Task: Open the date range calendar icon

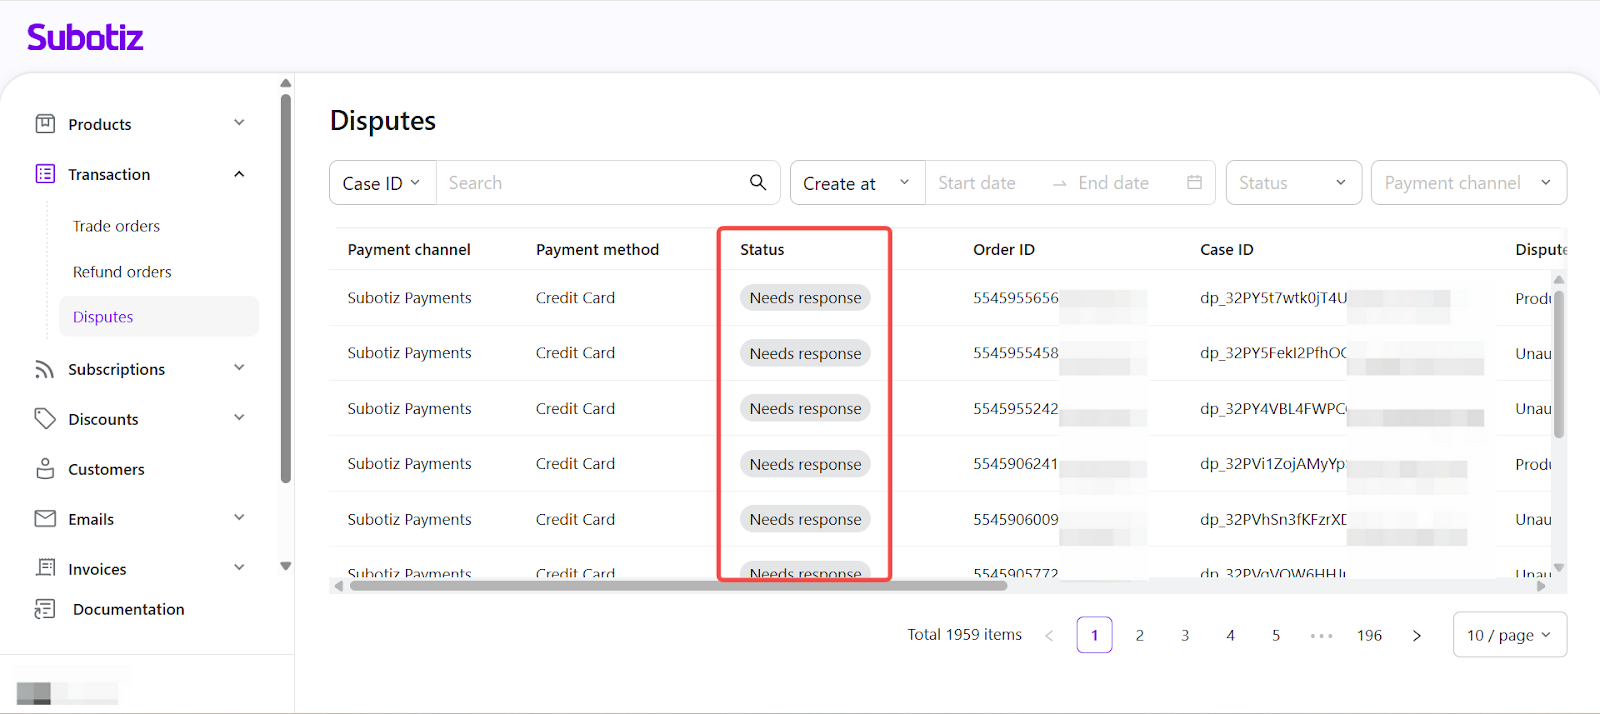Action: (x=1194, y=182)
